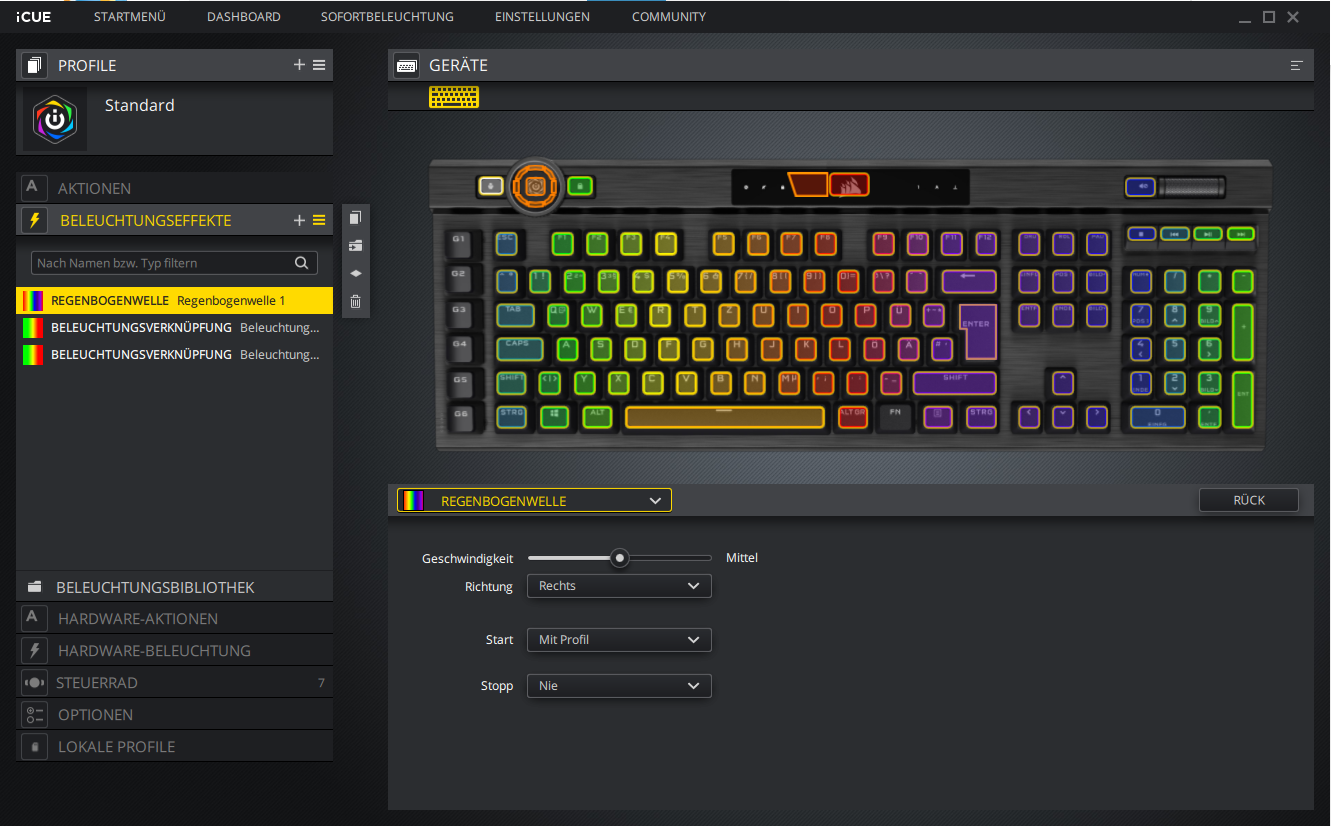Click the large purple ENTER key
The width and height of the screenshot is (1331, 826).
978,331
